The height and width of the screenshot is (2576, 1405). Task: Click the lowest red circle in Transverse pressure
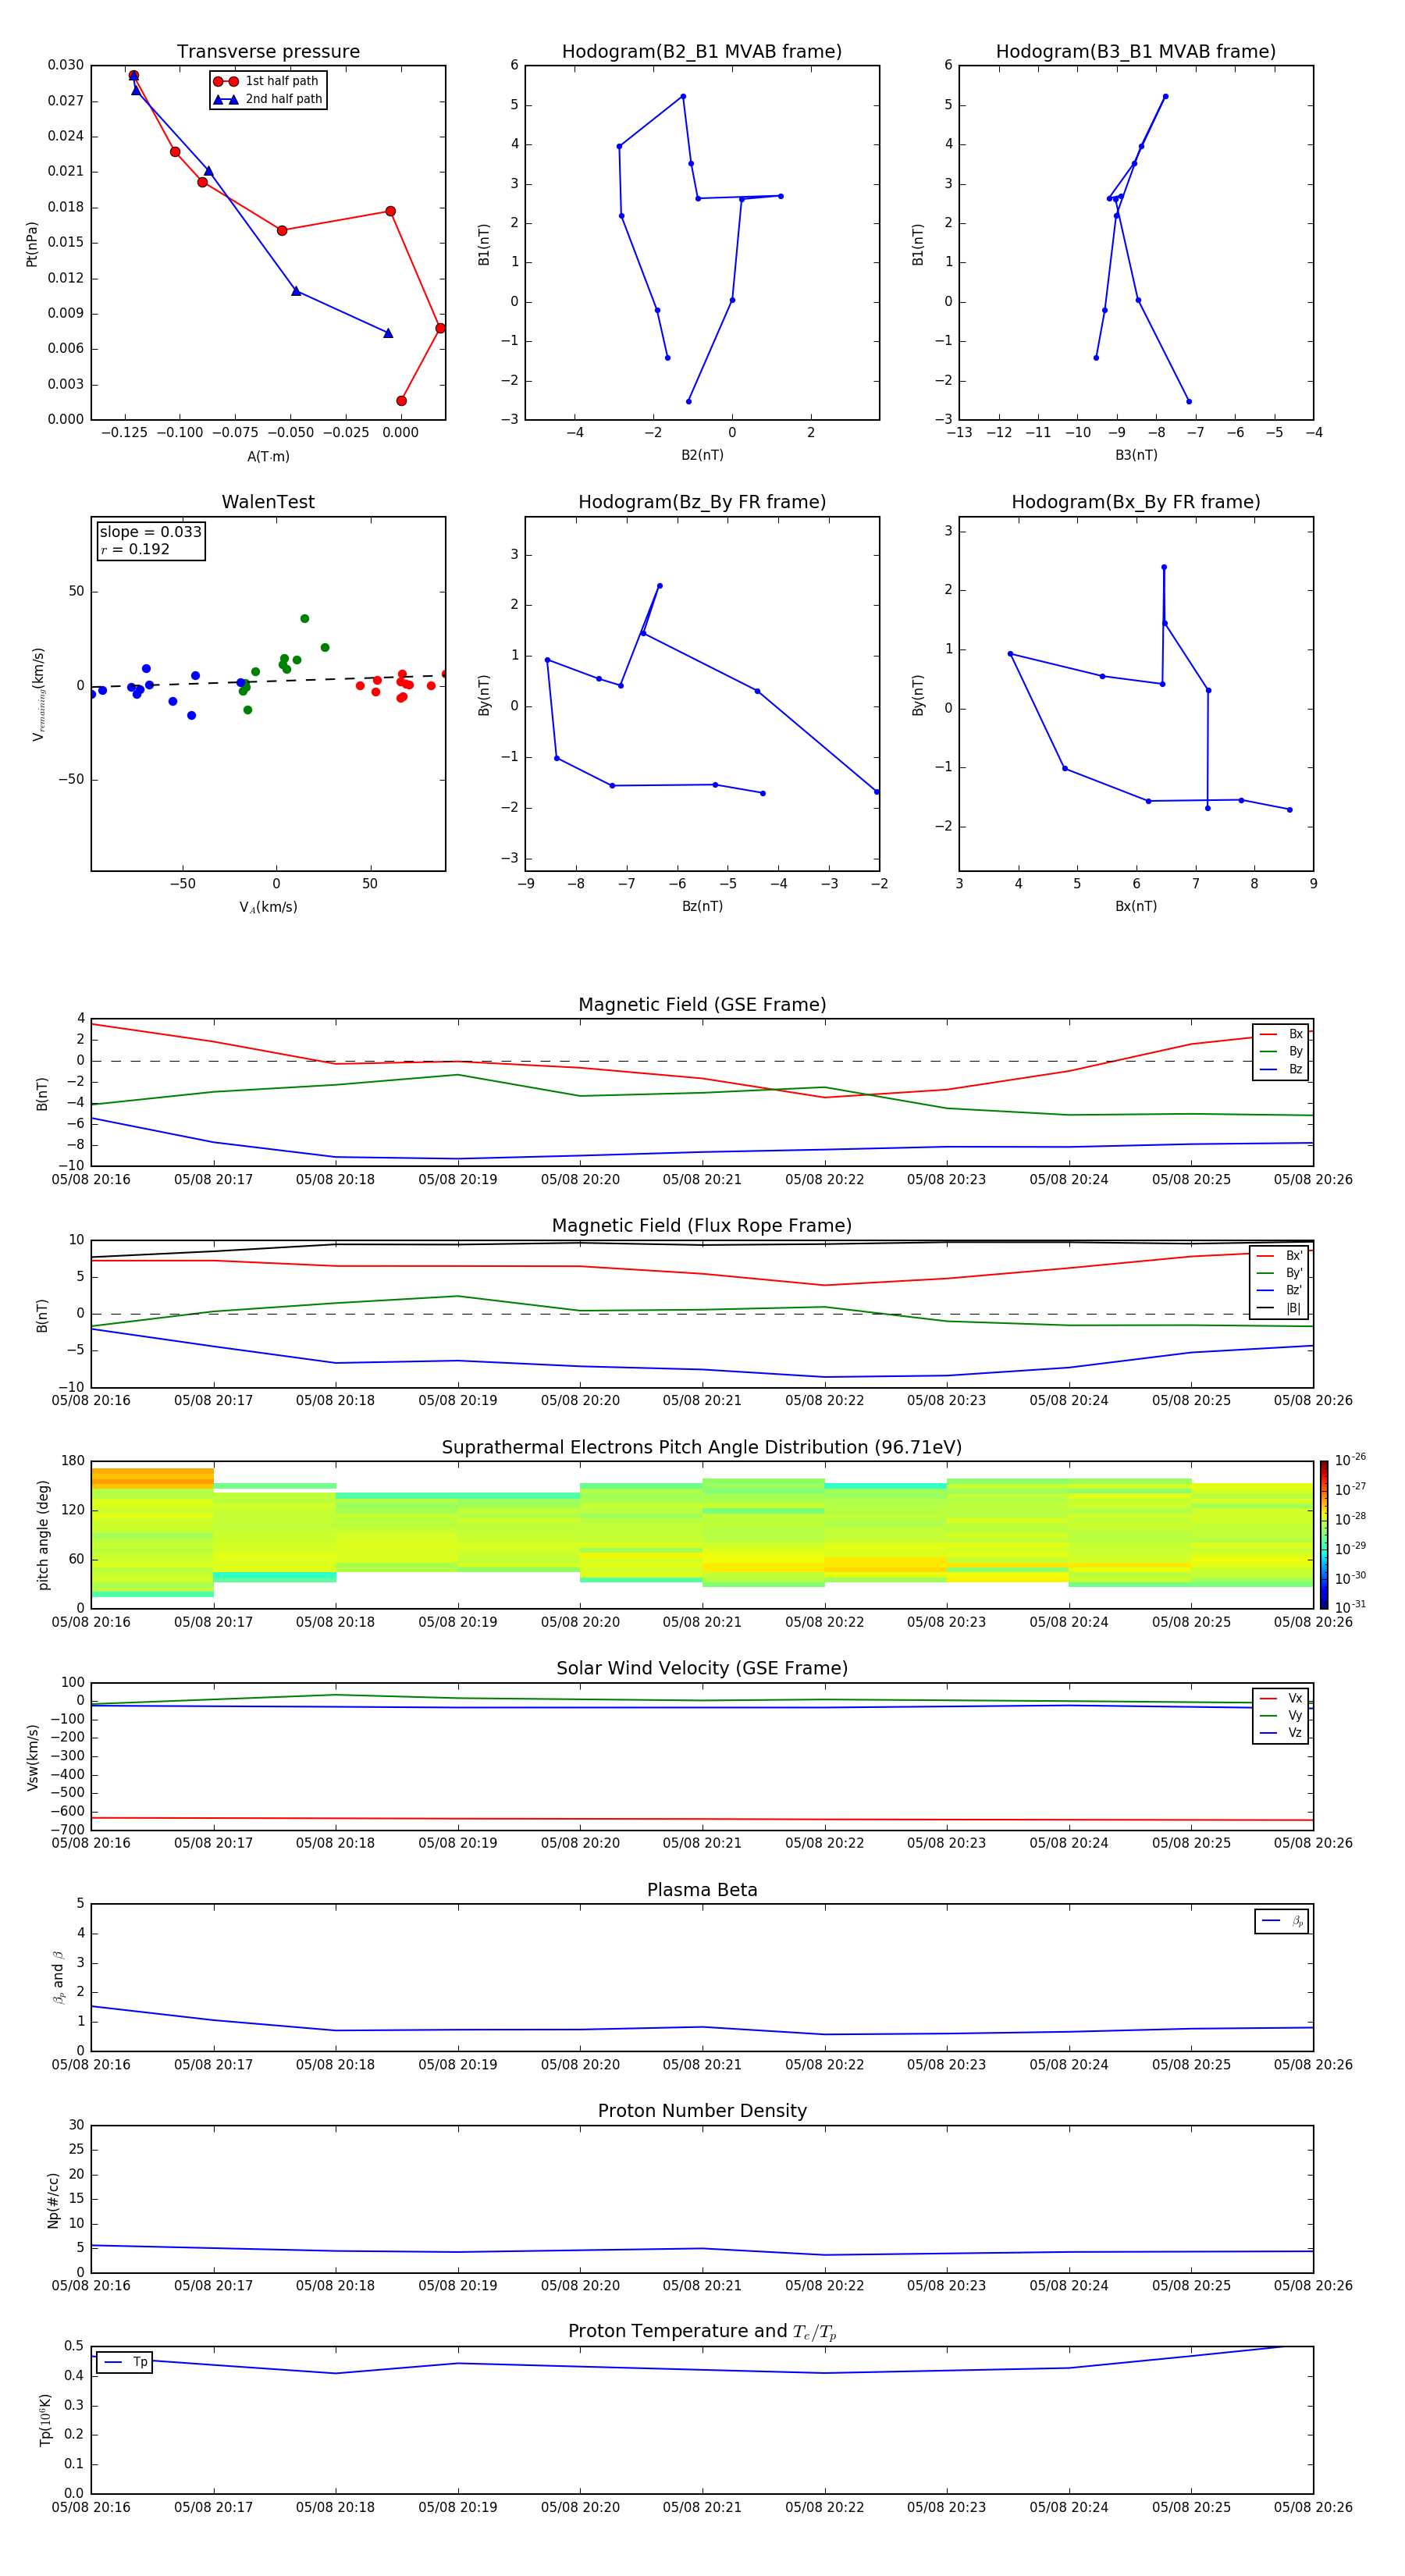tap(401, 401)
